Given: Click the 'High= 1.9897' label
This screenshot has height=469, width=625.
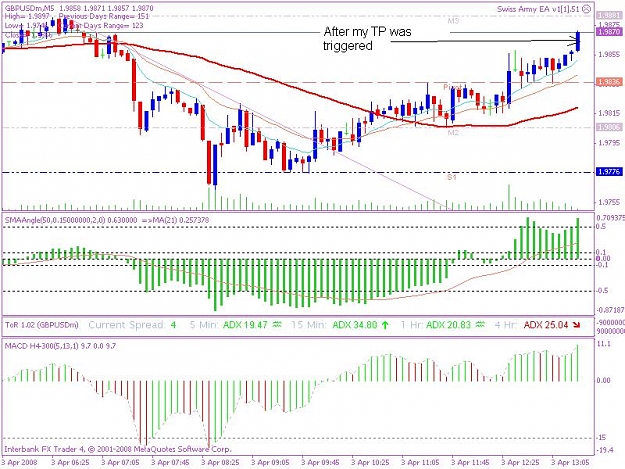Looking at the screenshot, I should tap(27, 16).
